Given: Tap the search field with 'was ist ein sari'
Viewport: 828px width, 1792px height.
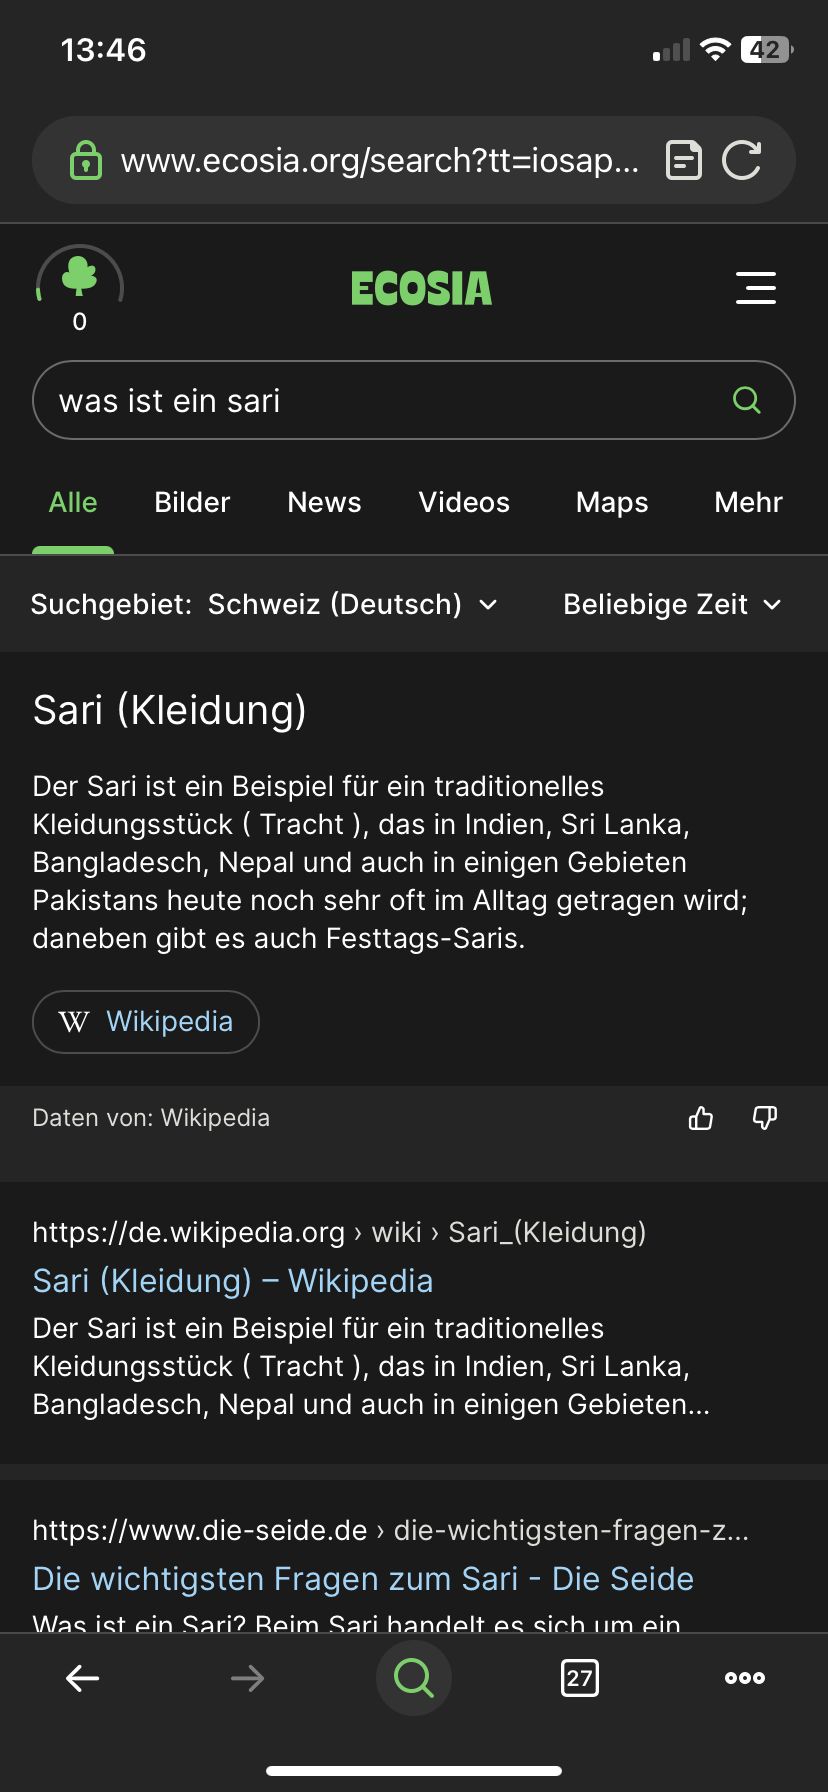Looking at the screenshot, I should pyautogui.click(x=380, y=400).
